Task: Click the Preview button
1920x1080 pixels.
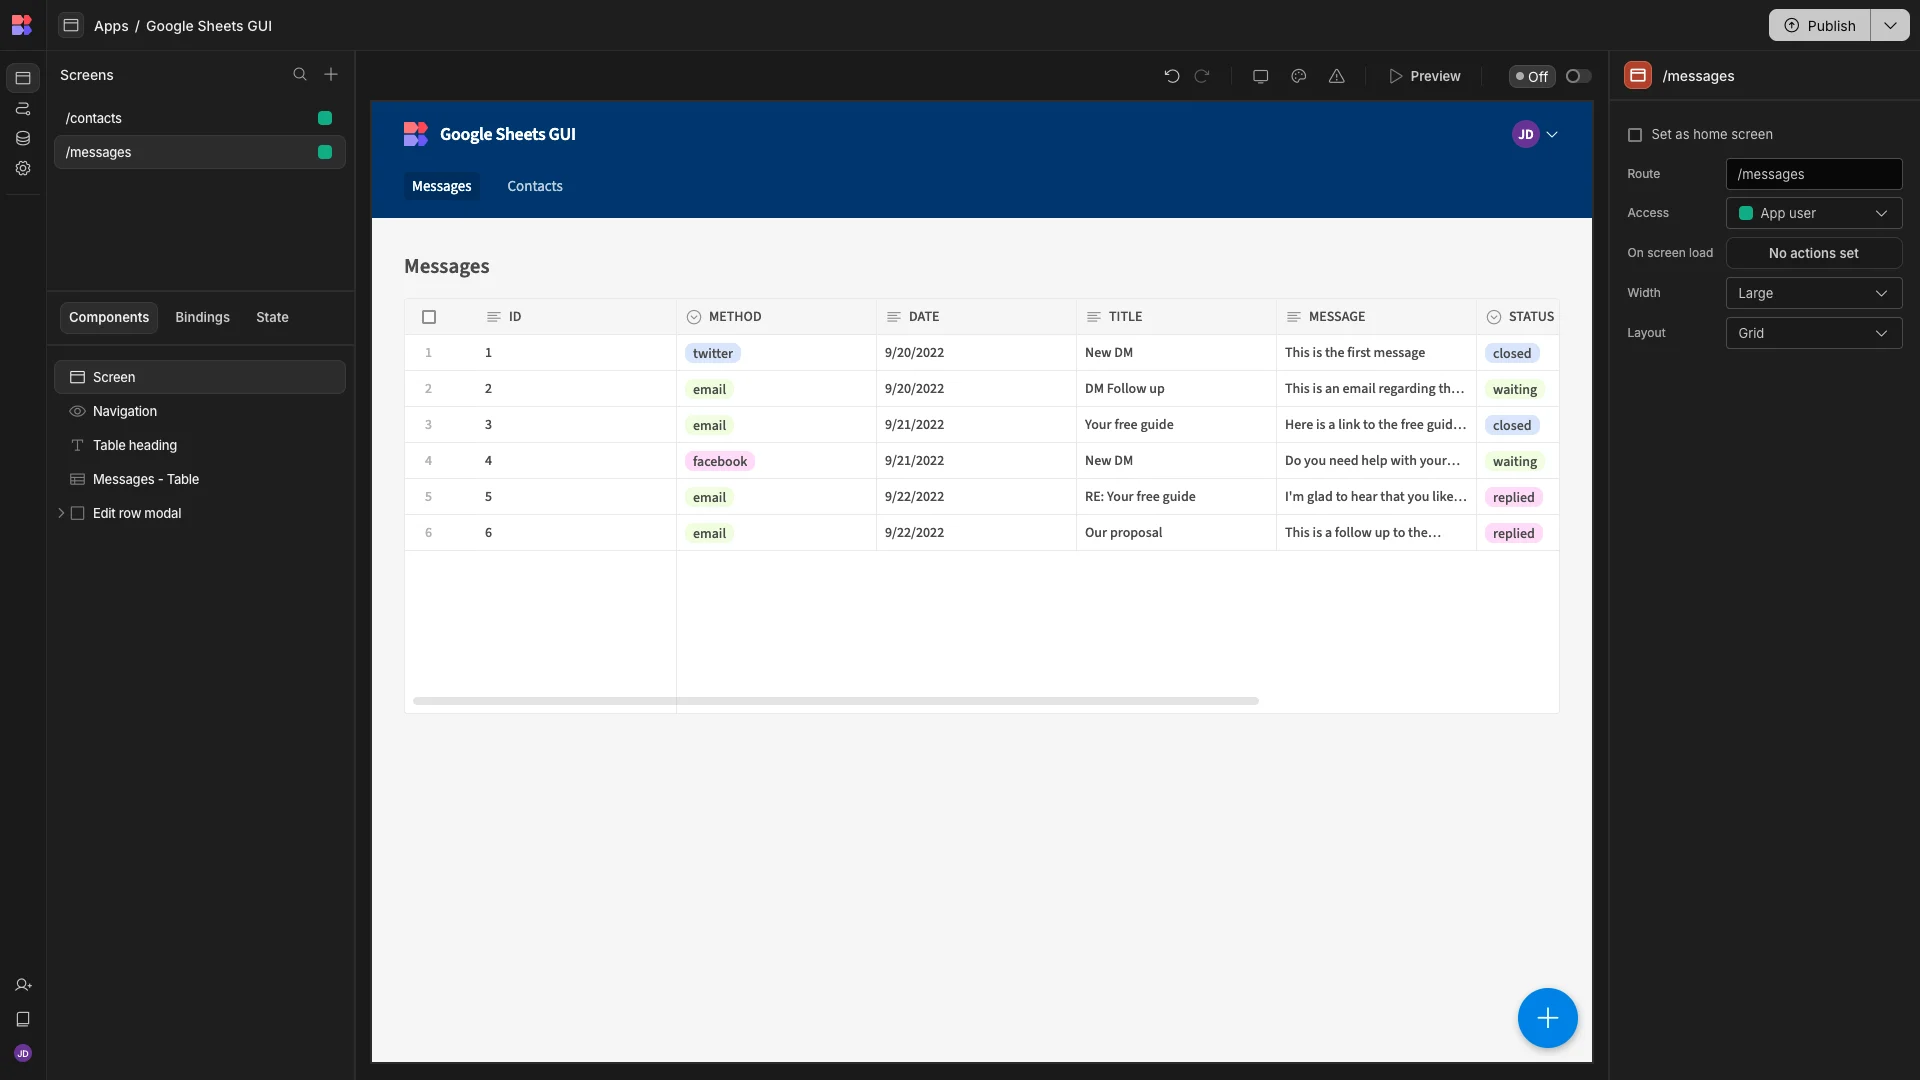Action: click(x=1424, y=76)
